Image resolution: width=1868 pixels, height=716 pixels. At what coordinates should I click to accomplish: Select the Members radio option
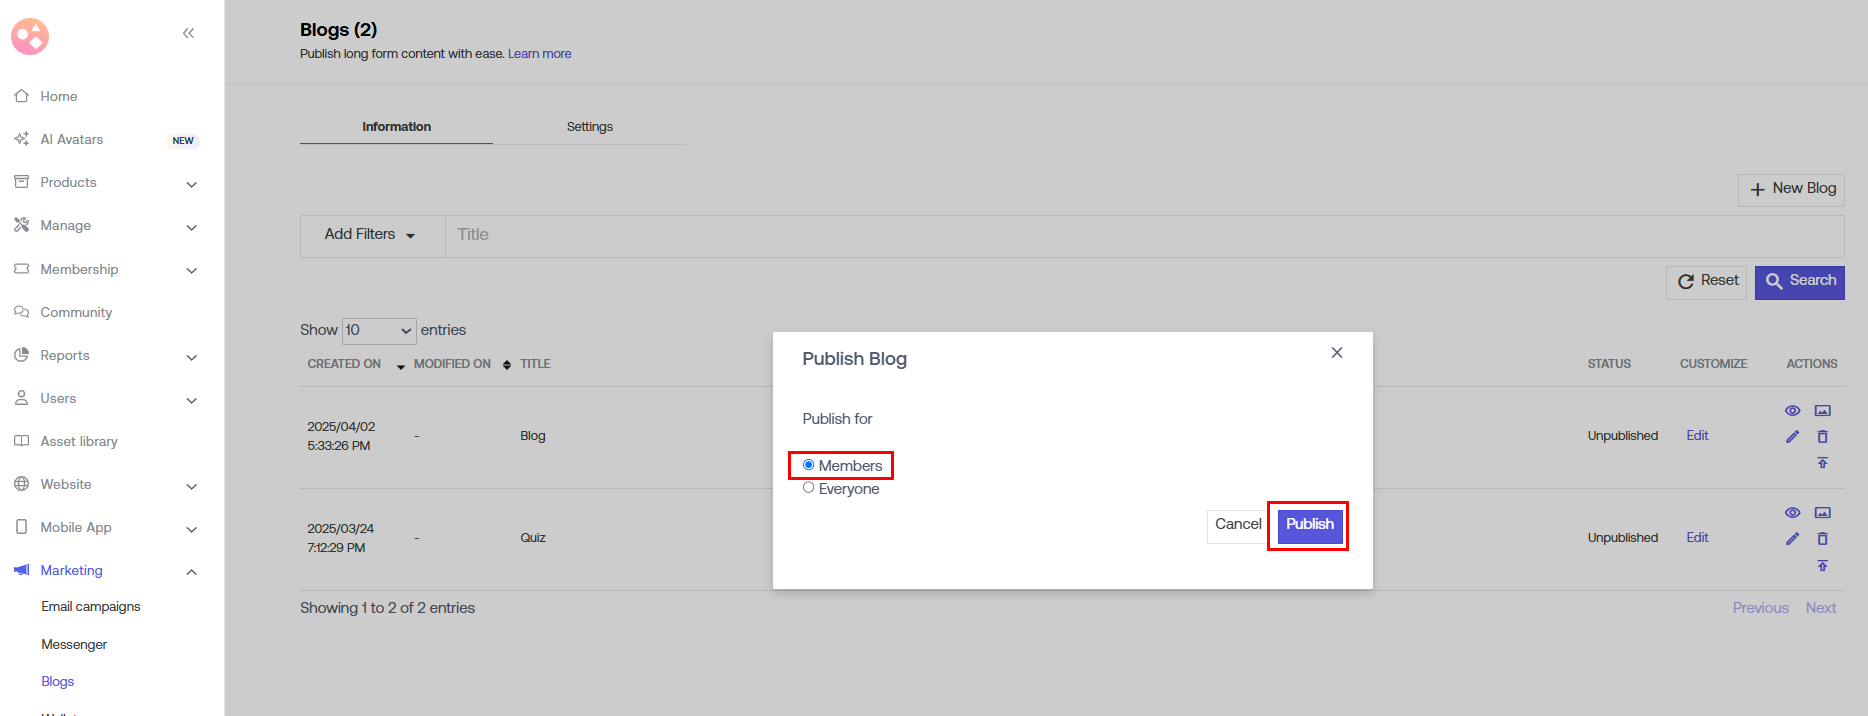click(x=809, y=465)
